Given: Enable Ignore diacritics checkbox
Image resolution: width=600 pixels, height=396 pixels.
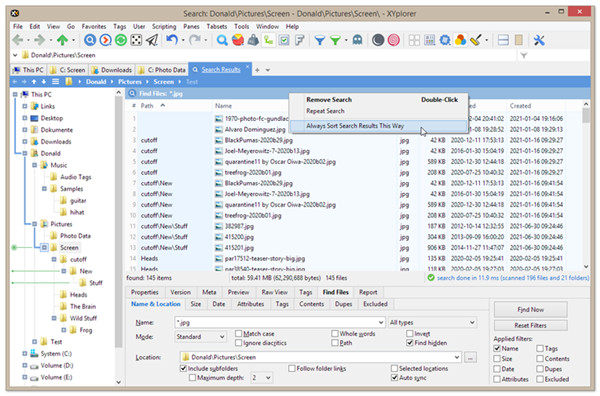Looking at the screenshot, I should click(x=238, y=342).
